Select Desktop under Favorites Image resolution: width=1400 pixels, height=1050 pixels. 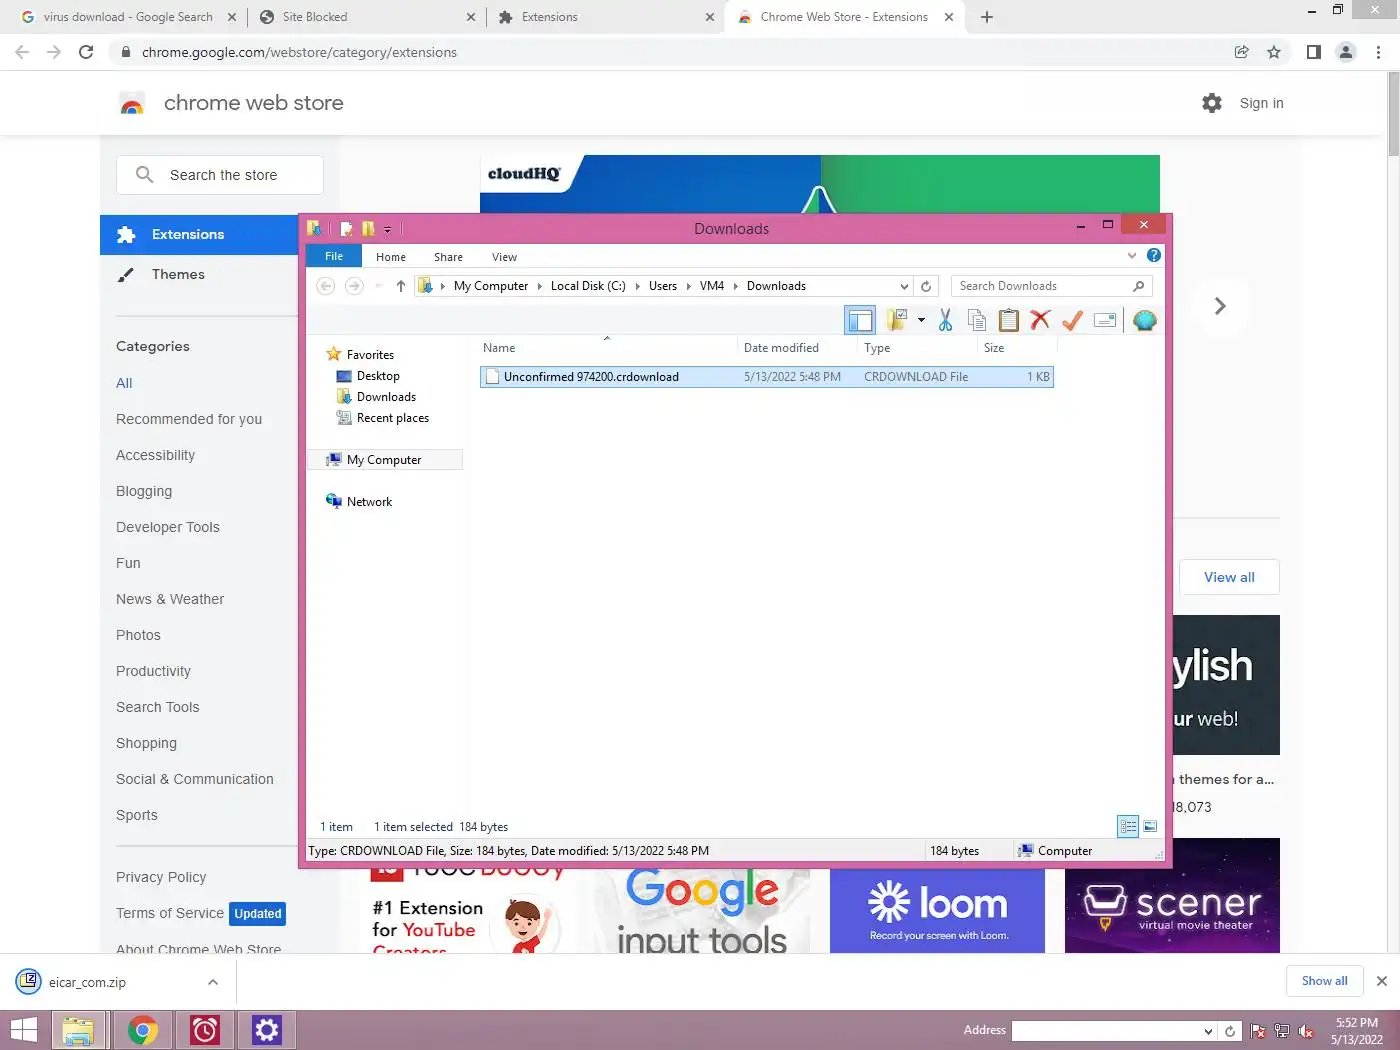coord(378,376)
